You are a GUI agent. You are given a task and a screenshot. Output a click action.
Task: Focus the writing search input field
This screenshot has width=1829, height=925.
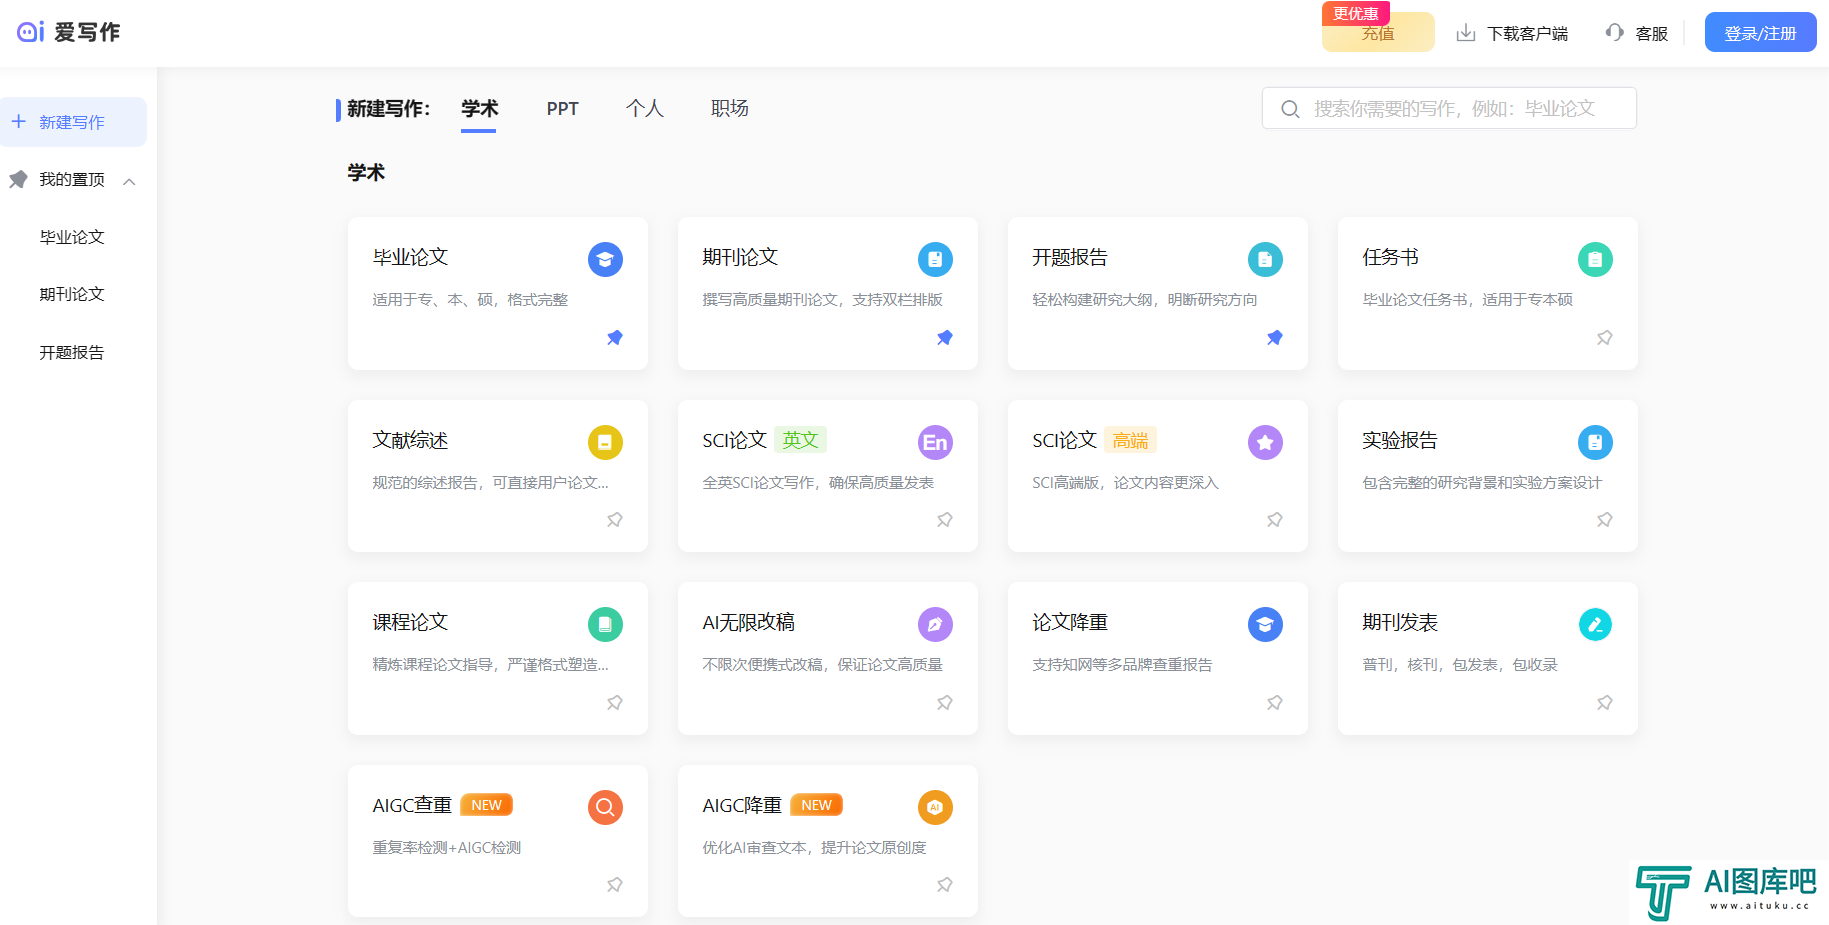1449,108
